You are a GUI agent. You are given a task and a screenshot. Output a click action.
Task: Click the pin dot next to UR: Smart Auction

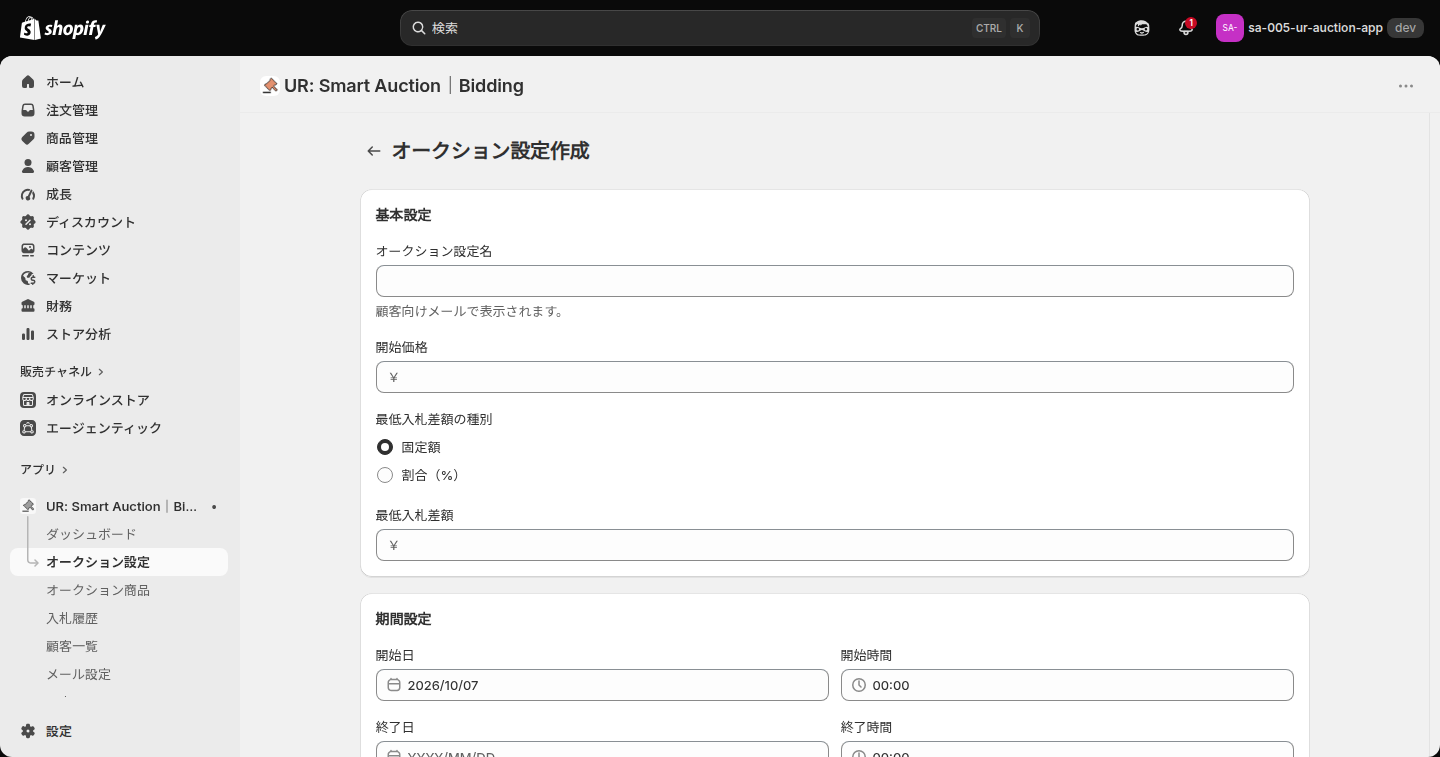(214, 507)
